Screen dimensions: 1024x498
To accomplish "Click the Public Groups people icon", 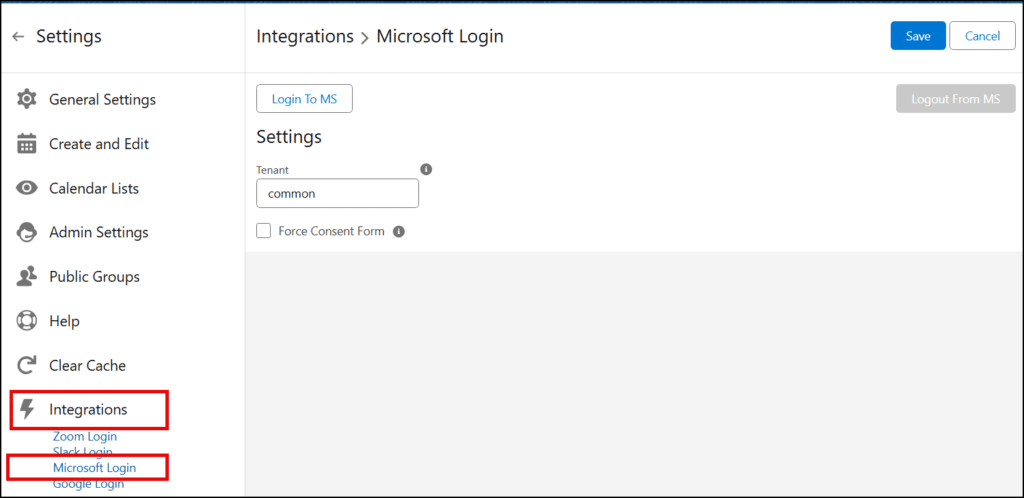I will point(27,277).
